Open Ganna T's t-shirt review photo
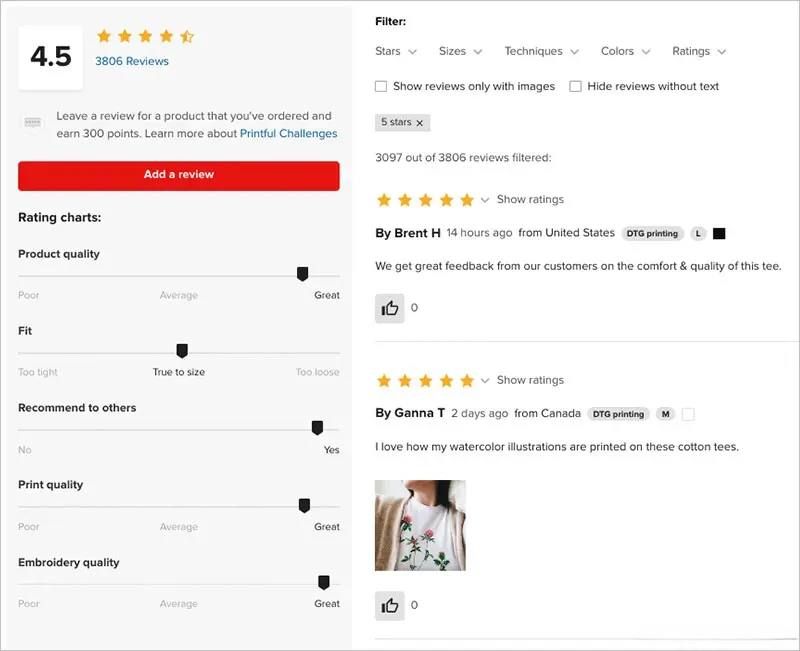The image size is (800, 651). pos(420,525)
